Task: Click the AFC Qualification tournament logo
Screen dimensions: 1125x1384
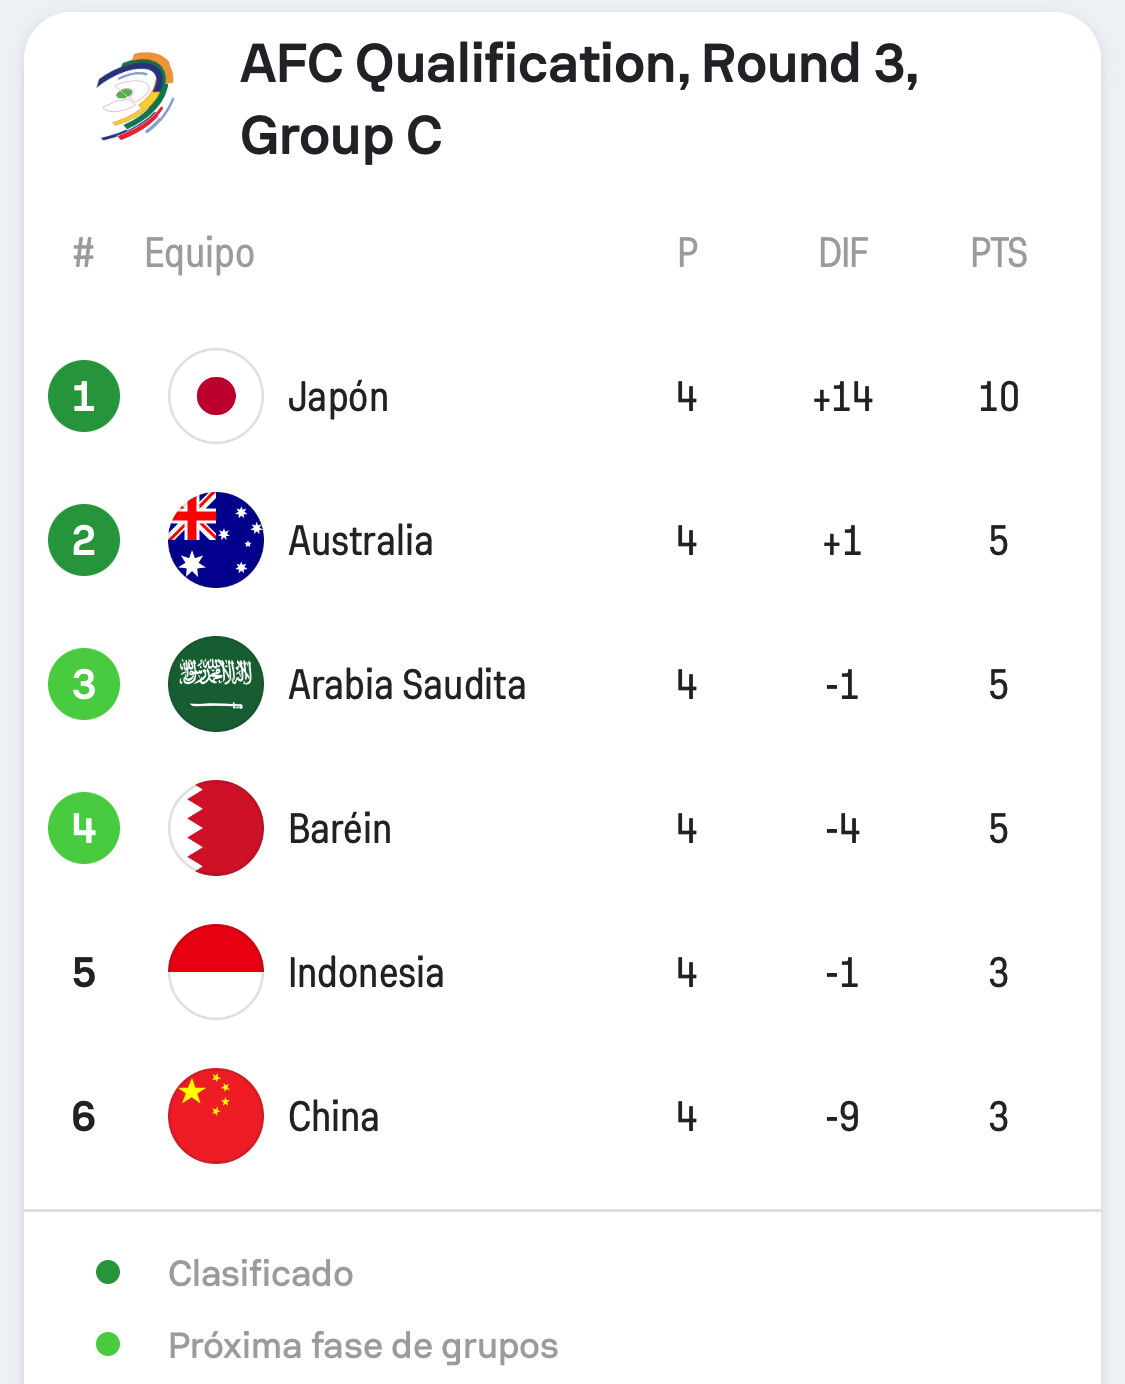Action: coord(137,97)
